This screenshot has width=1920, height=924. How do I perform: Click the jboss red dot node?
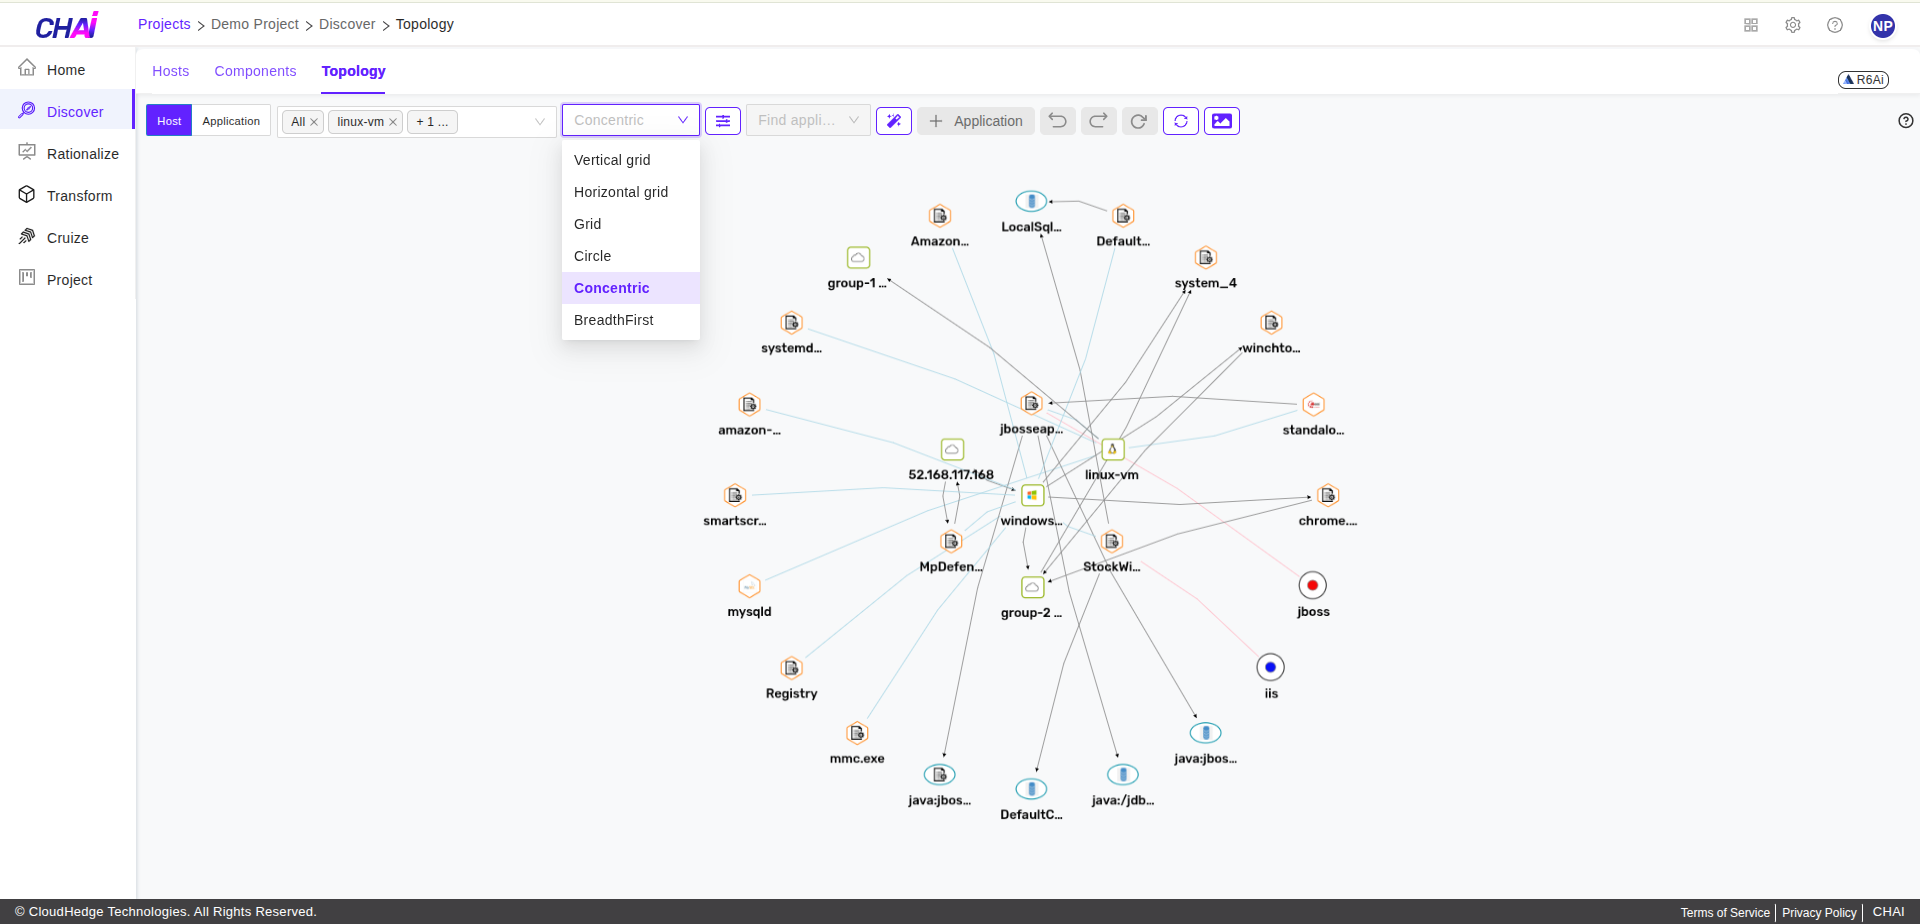coord(1312,586)
